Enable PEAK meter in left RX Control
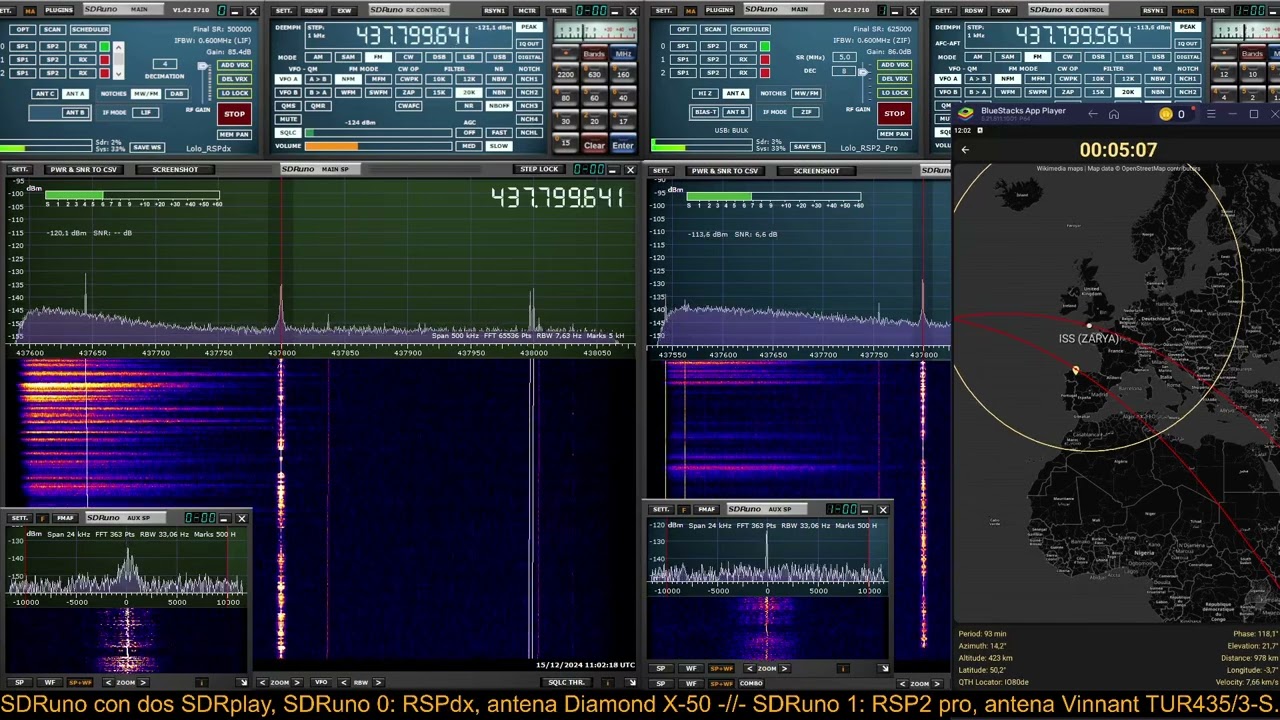This screenshot has width=1280, height=720. pos(529,27)
